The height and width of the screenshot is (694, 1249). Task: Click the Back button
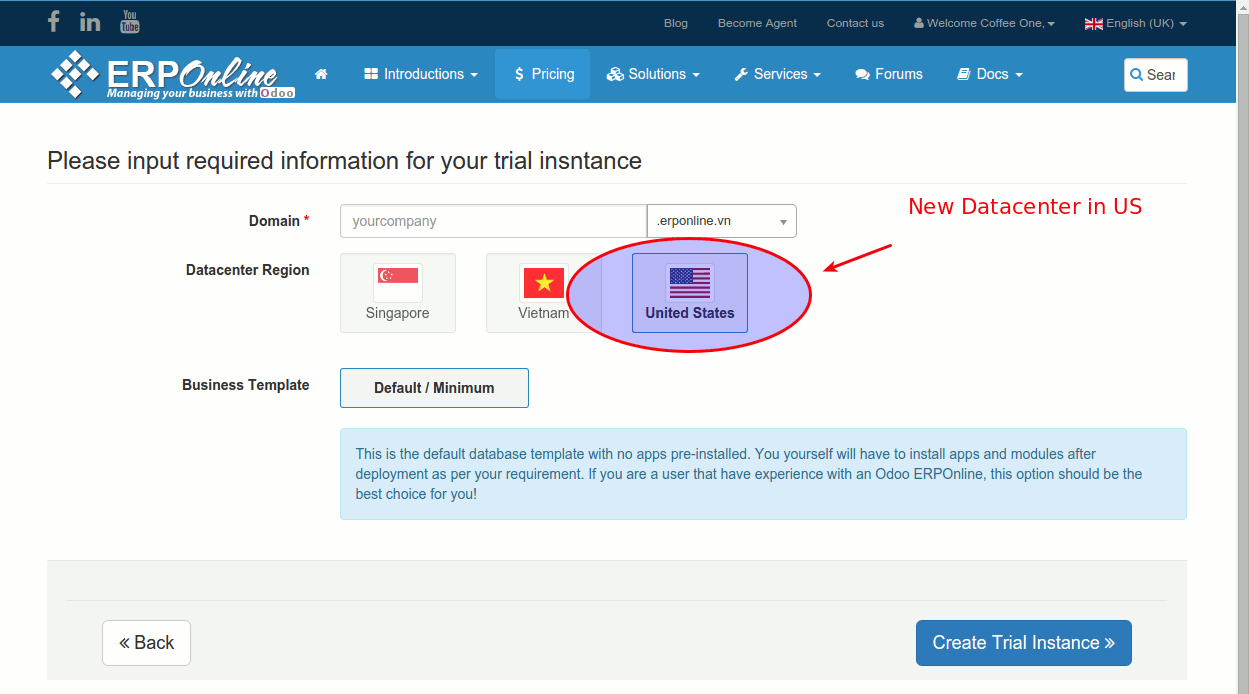point(146,643)
